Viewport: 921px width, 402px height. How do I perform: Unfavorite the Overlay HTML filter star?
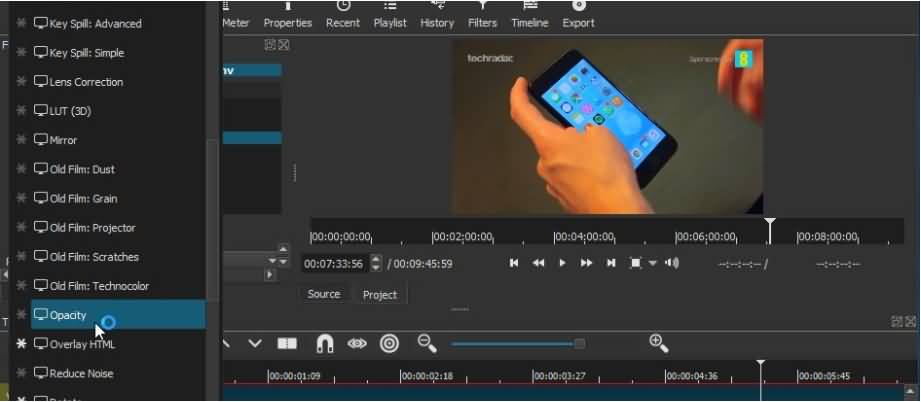coord(21,344)
